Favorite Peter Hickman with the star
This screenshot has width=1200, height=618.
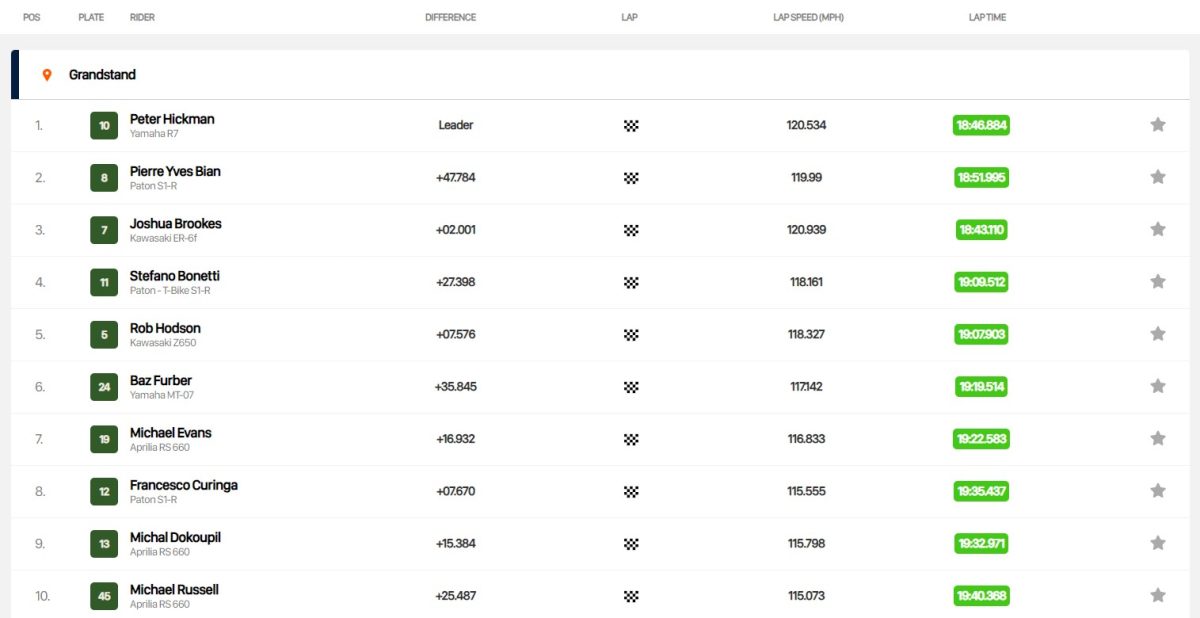click(1157, 125)
